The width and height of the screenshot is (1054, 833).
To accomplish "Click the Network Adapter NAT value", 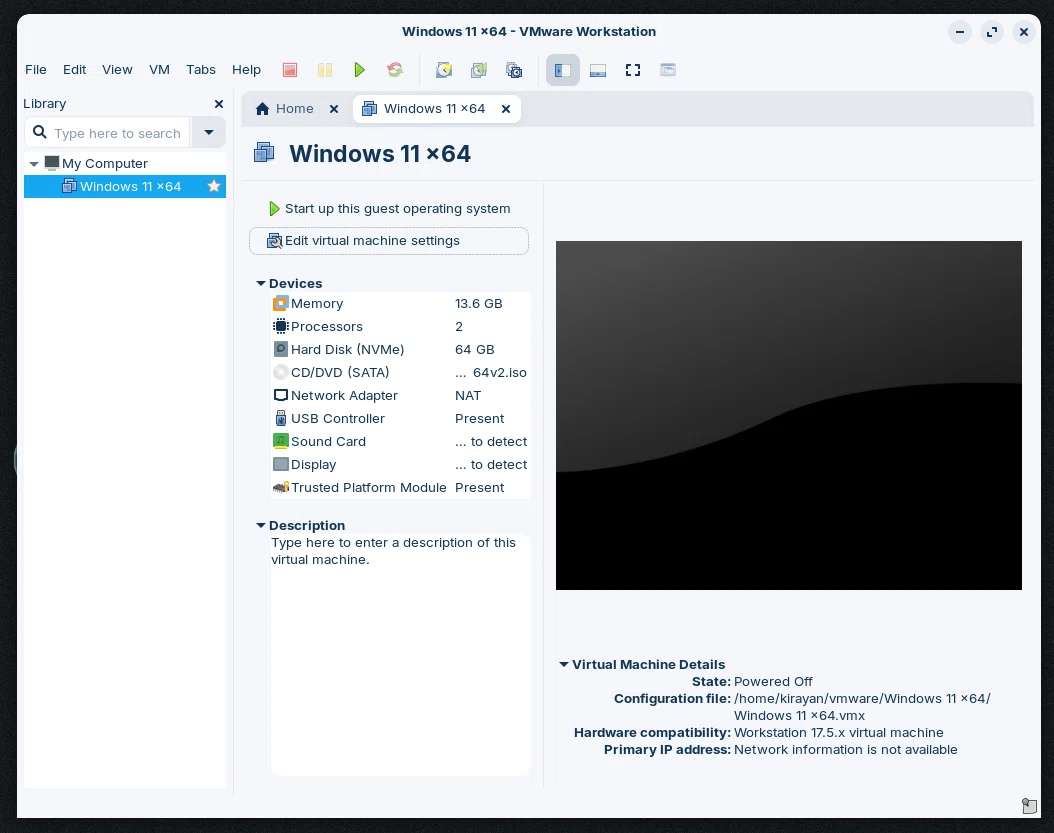I will (468, 395).
